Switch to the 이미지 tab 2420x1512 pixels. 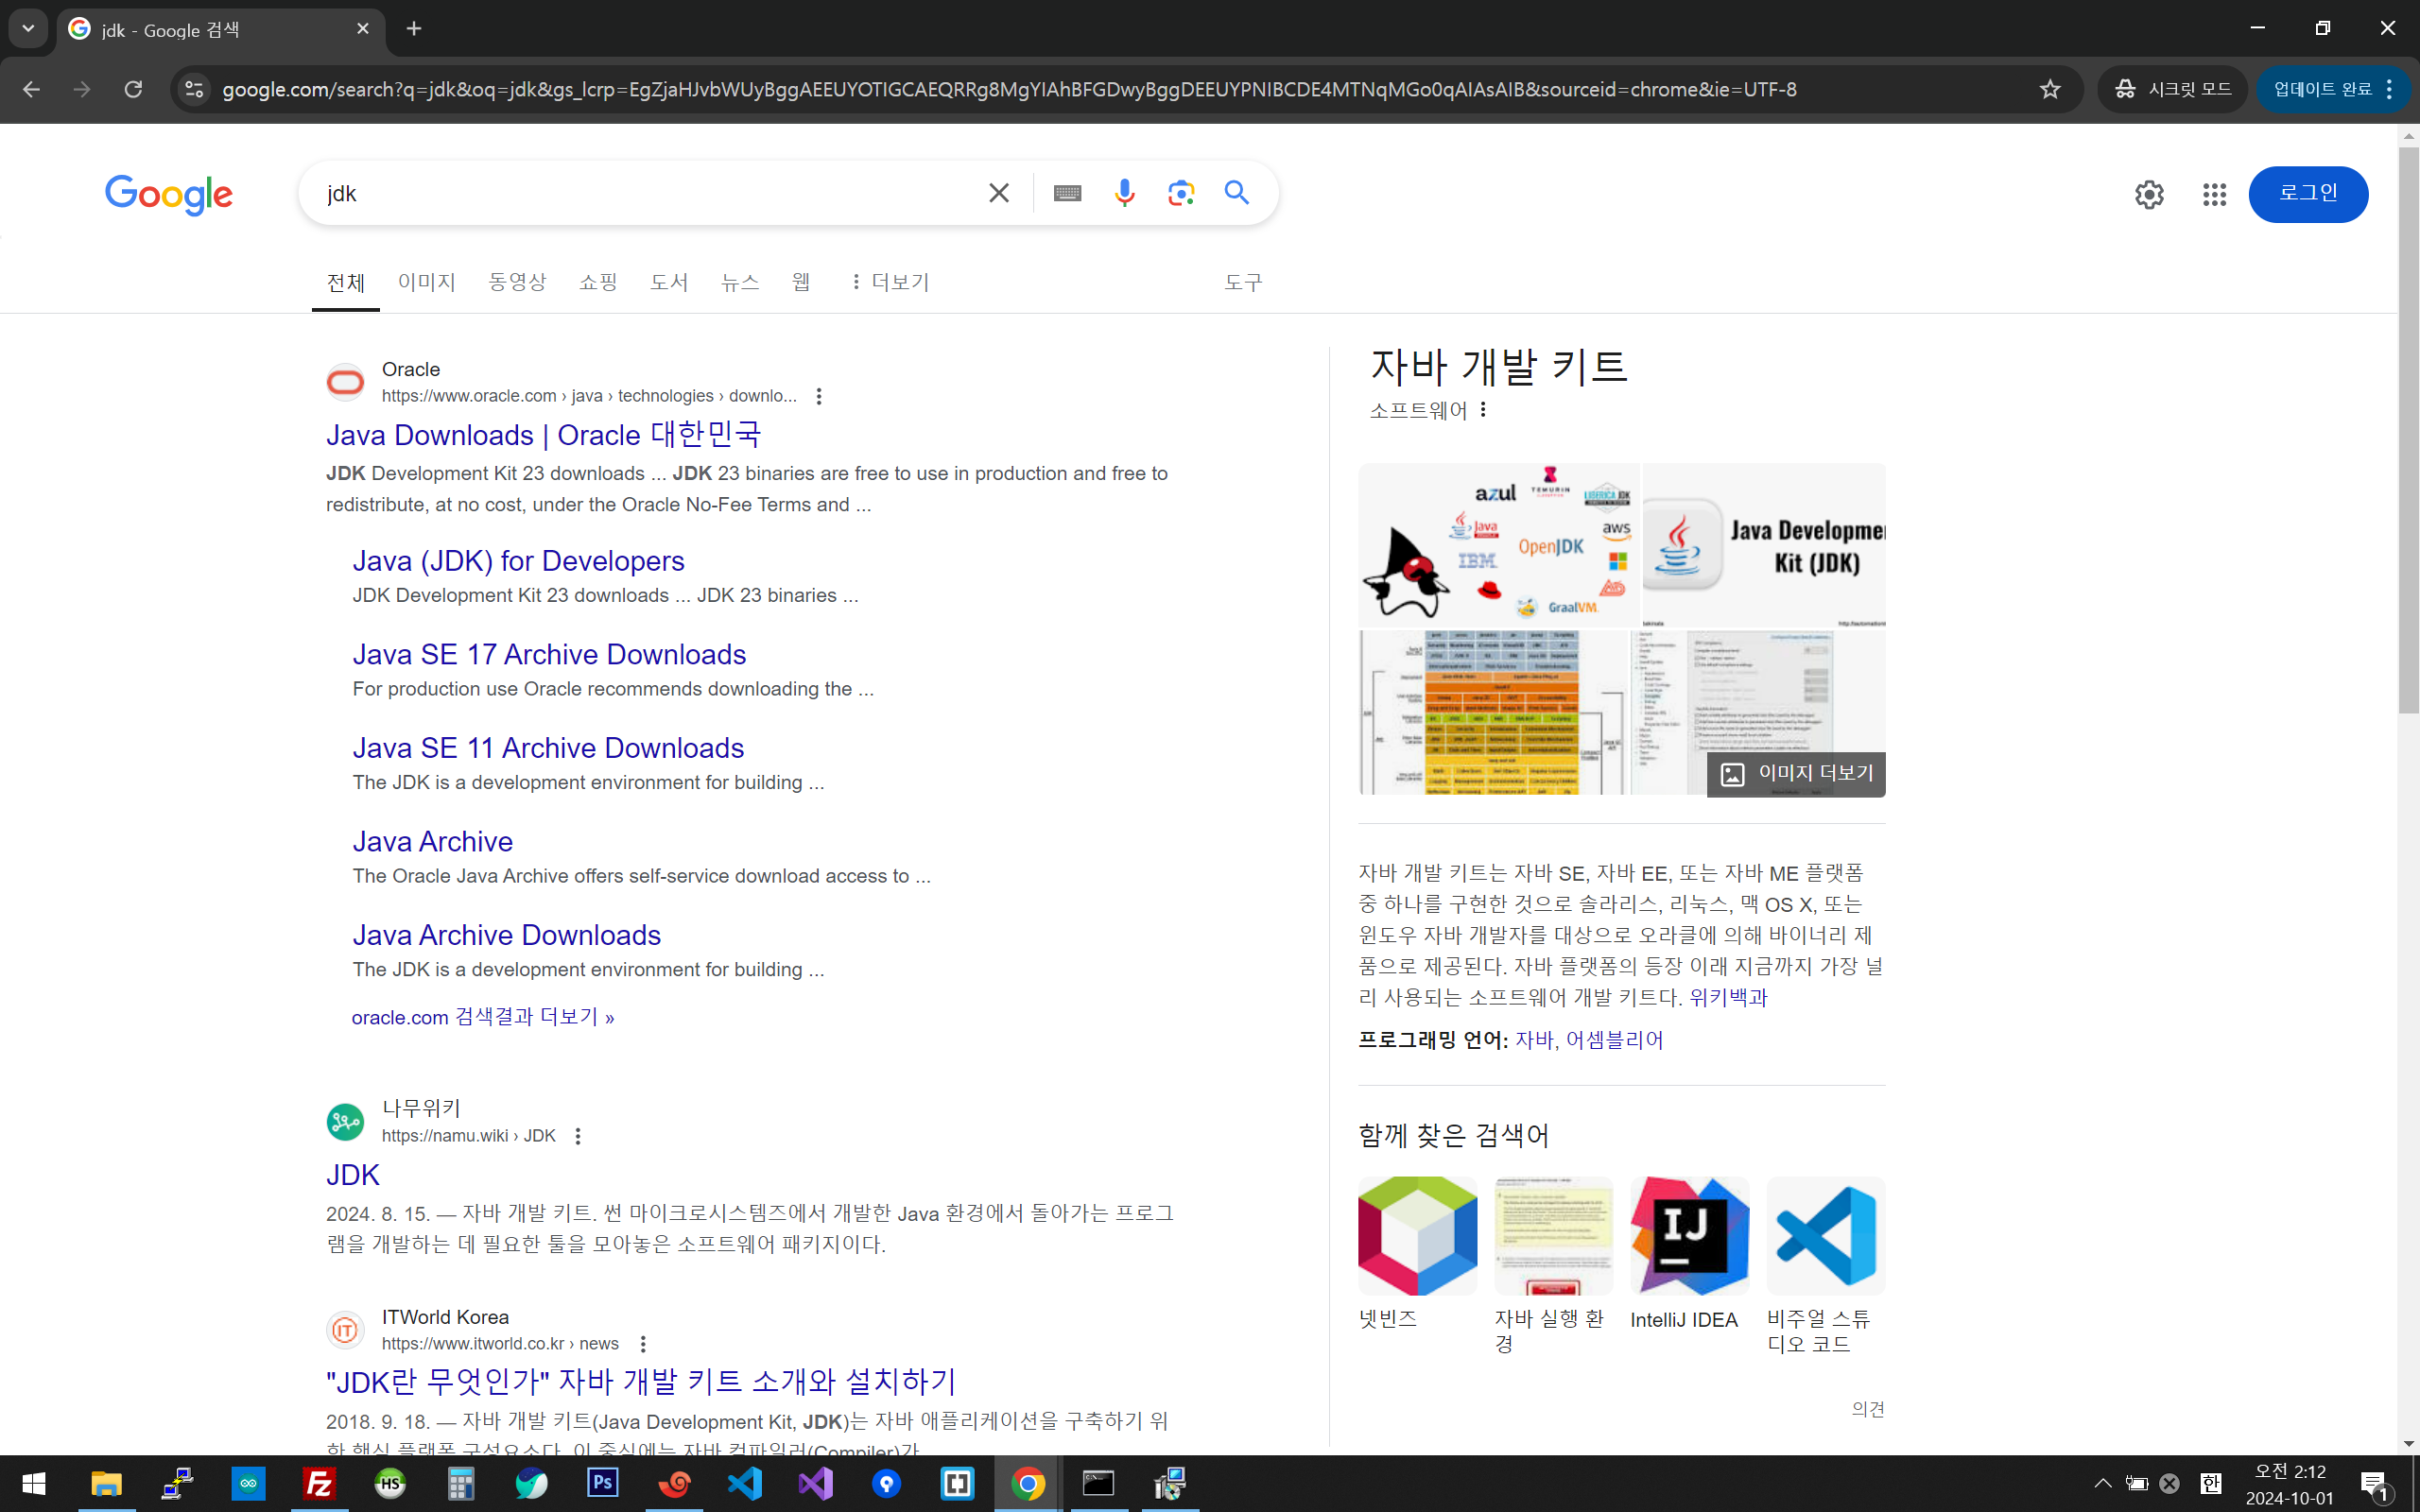pyautogui.click(x=426, y=282)
